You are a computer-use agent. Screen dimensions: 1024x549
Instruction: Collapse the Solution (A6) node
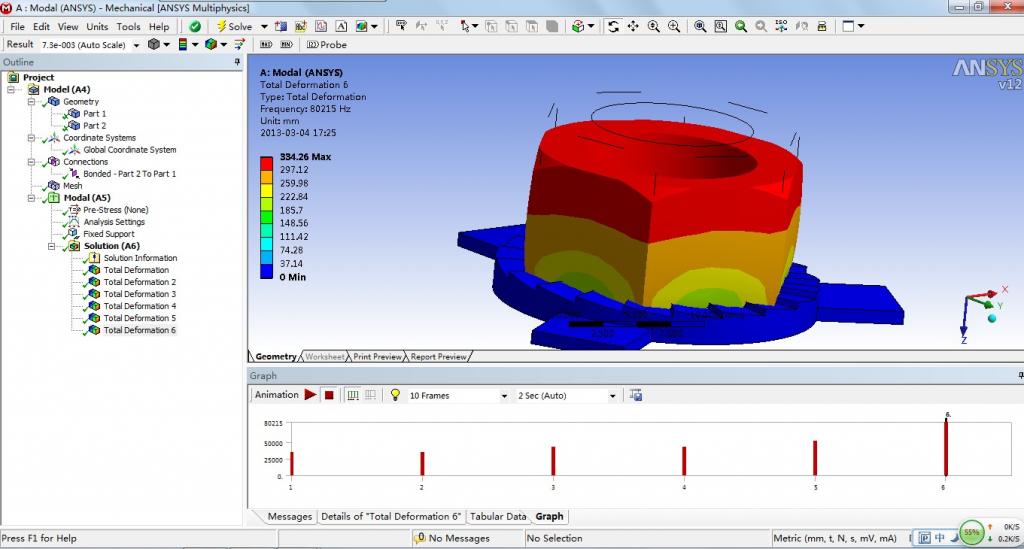coord(52,246)
